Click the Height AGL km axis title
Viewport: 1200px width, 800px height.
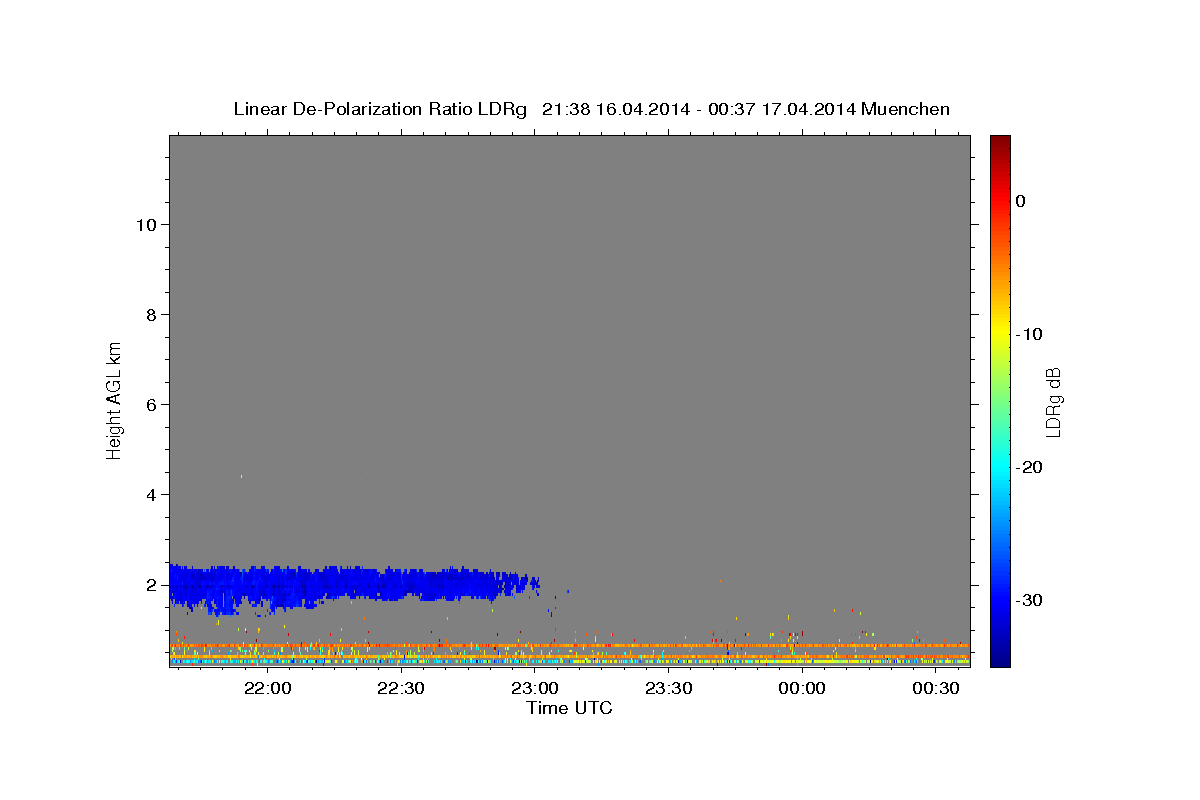pyautogui.click(x=114, y=399)
